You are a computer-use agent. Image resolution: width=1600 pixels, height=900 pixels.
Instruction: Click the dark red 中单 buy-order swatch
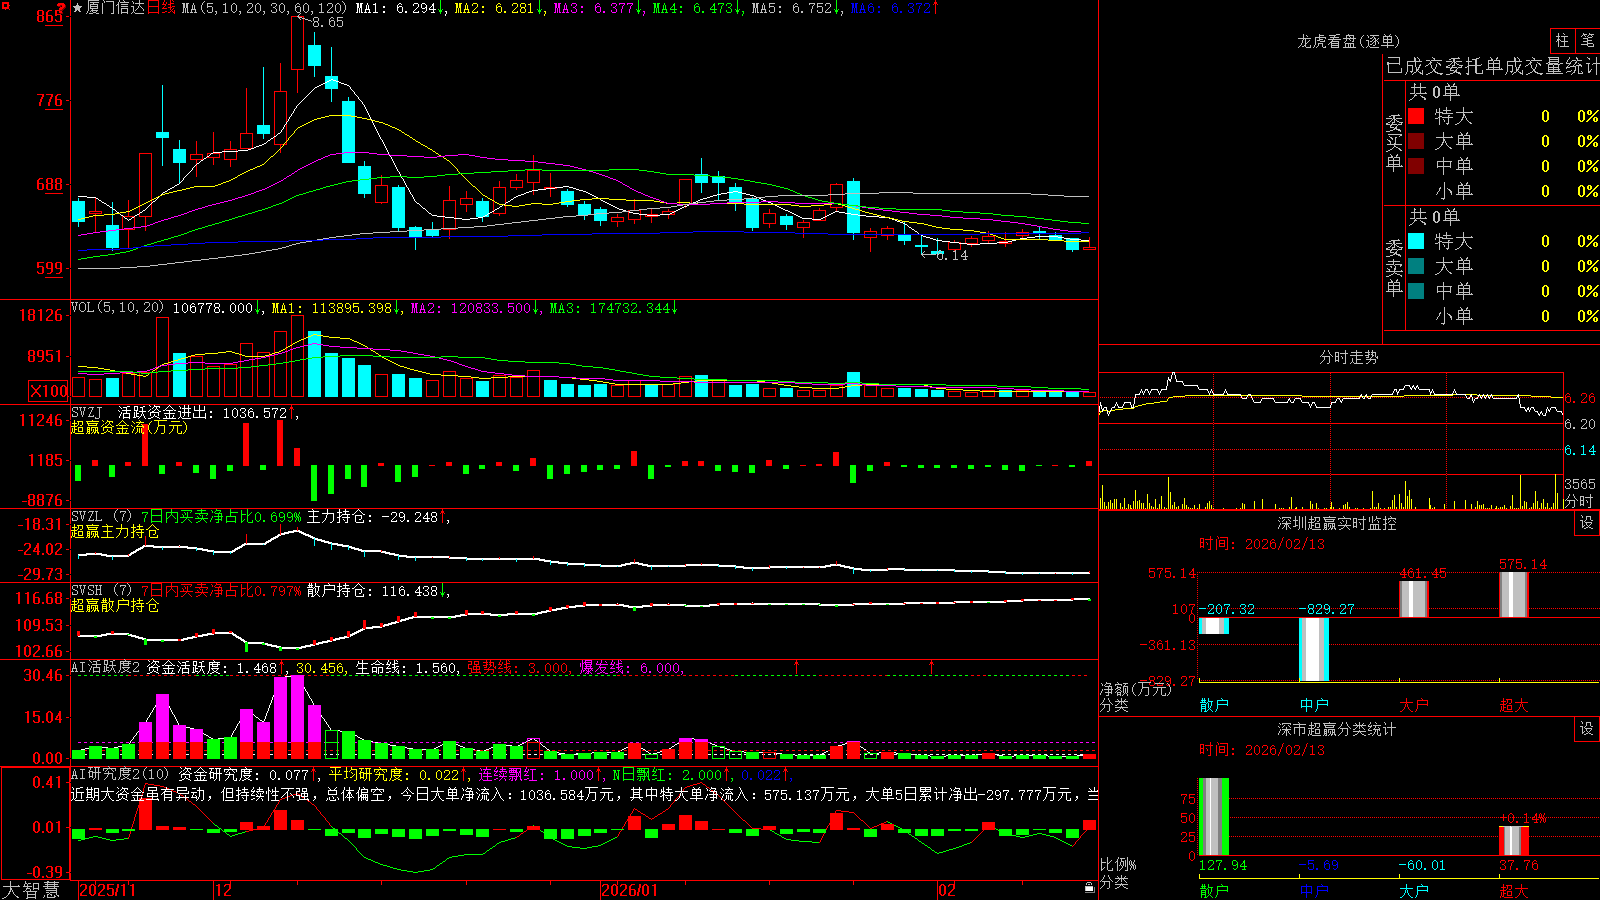click(1416, 165)
